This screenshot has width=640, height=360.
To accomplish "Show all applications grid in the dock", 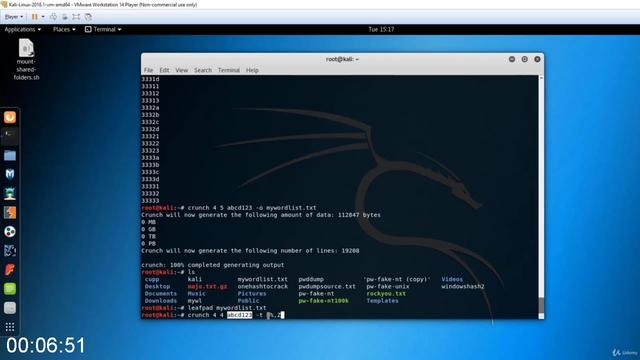I will pyautogui.click(x=10, y=327).
